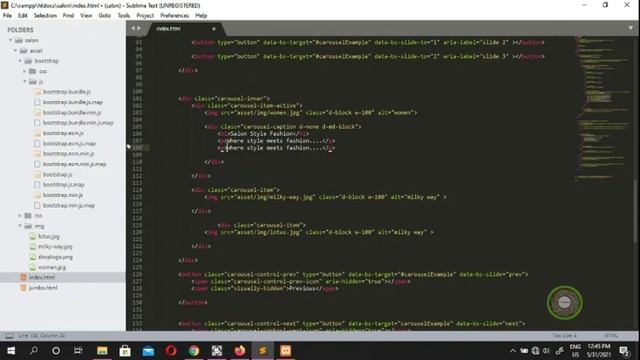640x360 pixels.
Task: Click the file icon beside bootstrap.js
Action: [x=37, y=174]
